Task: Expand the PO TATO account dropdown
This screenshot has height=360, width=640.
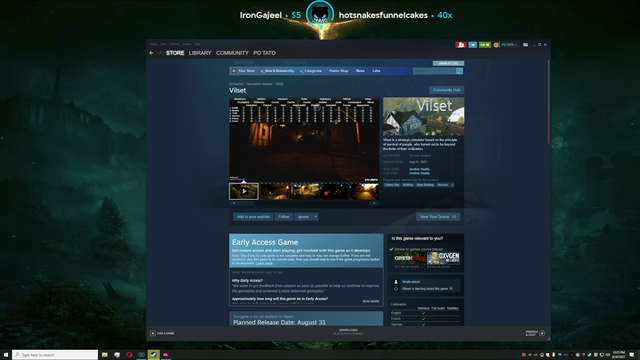Action: [x=509, y=44]
